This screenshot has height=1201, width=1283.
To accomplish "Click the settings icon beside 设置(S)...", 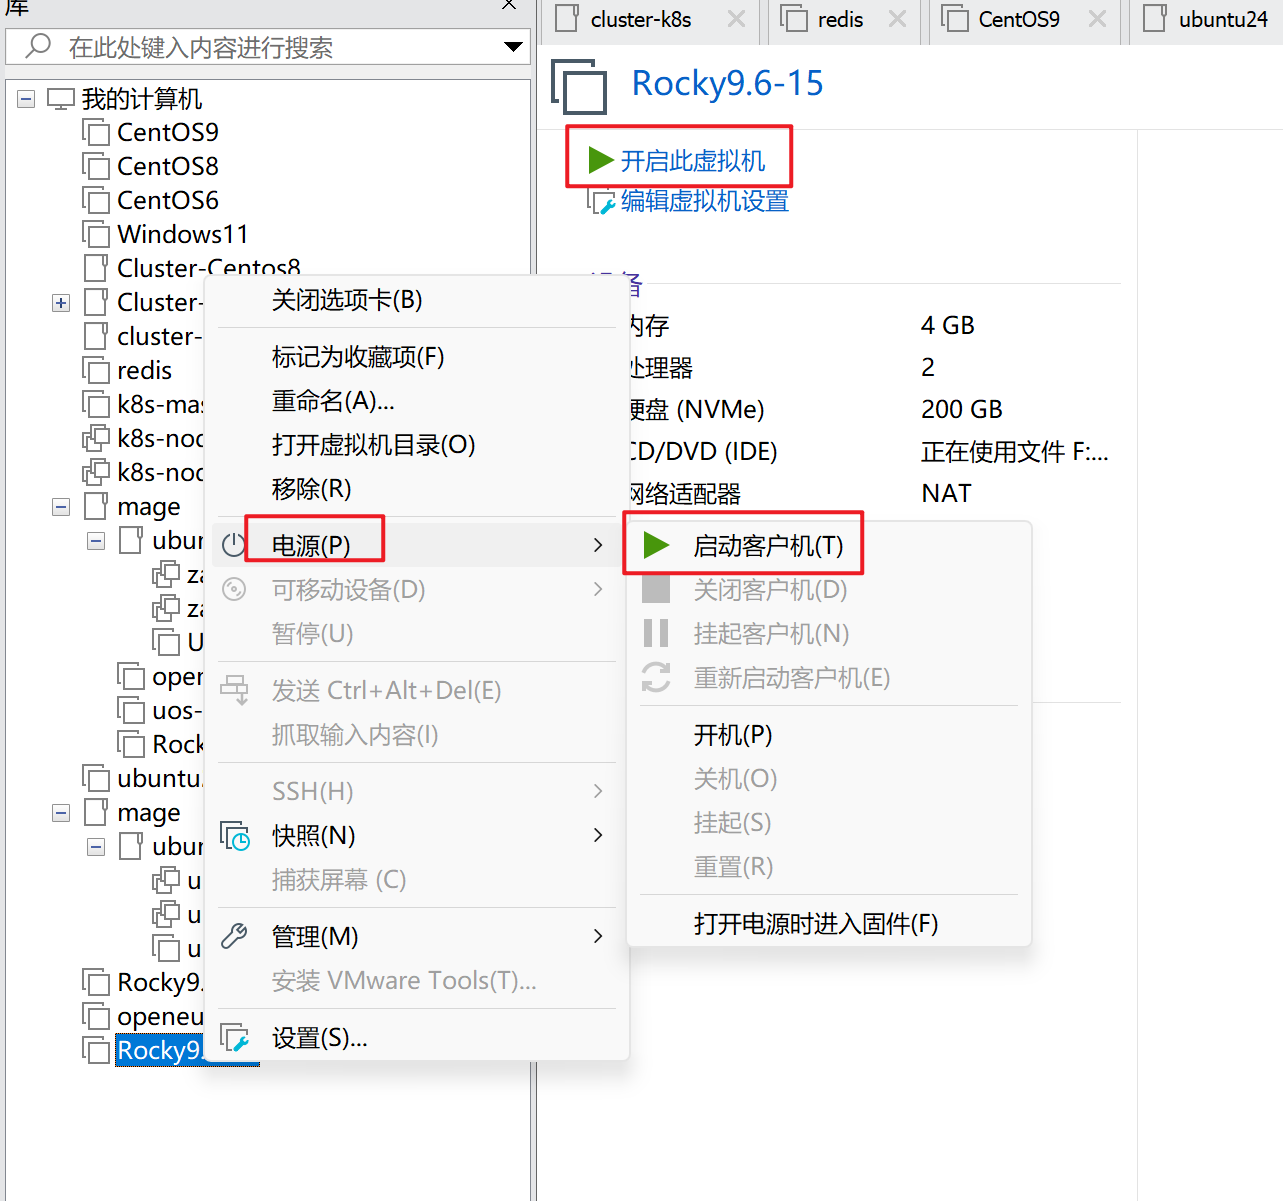I will 235,1038.
